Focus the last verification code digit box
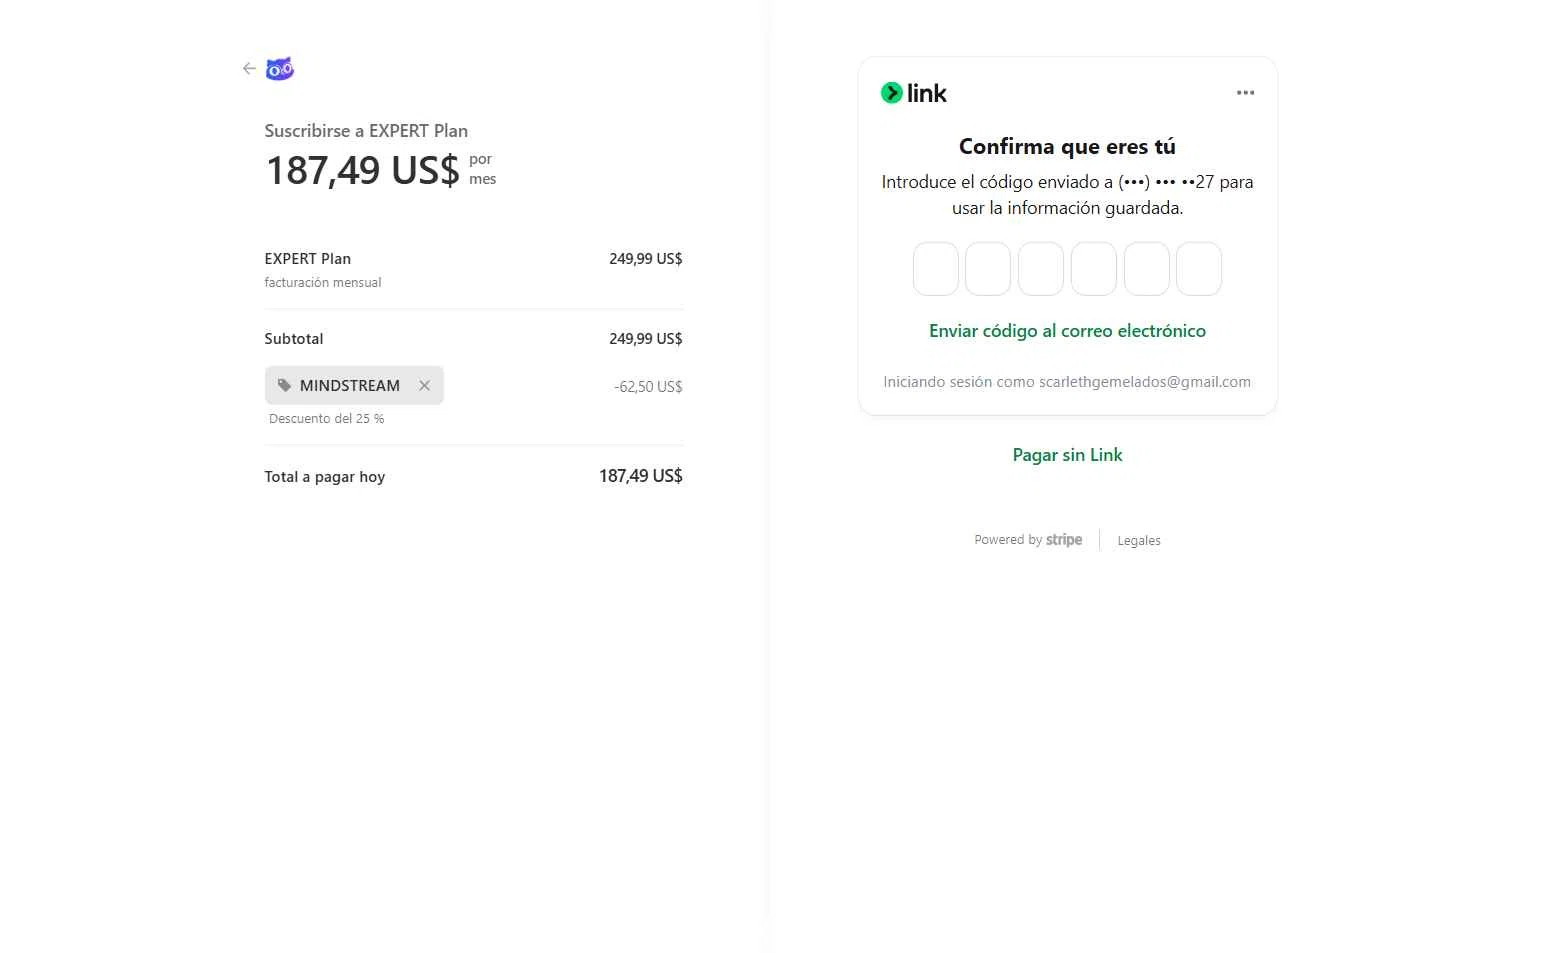 coord(1199,269)
